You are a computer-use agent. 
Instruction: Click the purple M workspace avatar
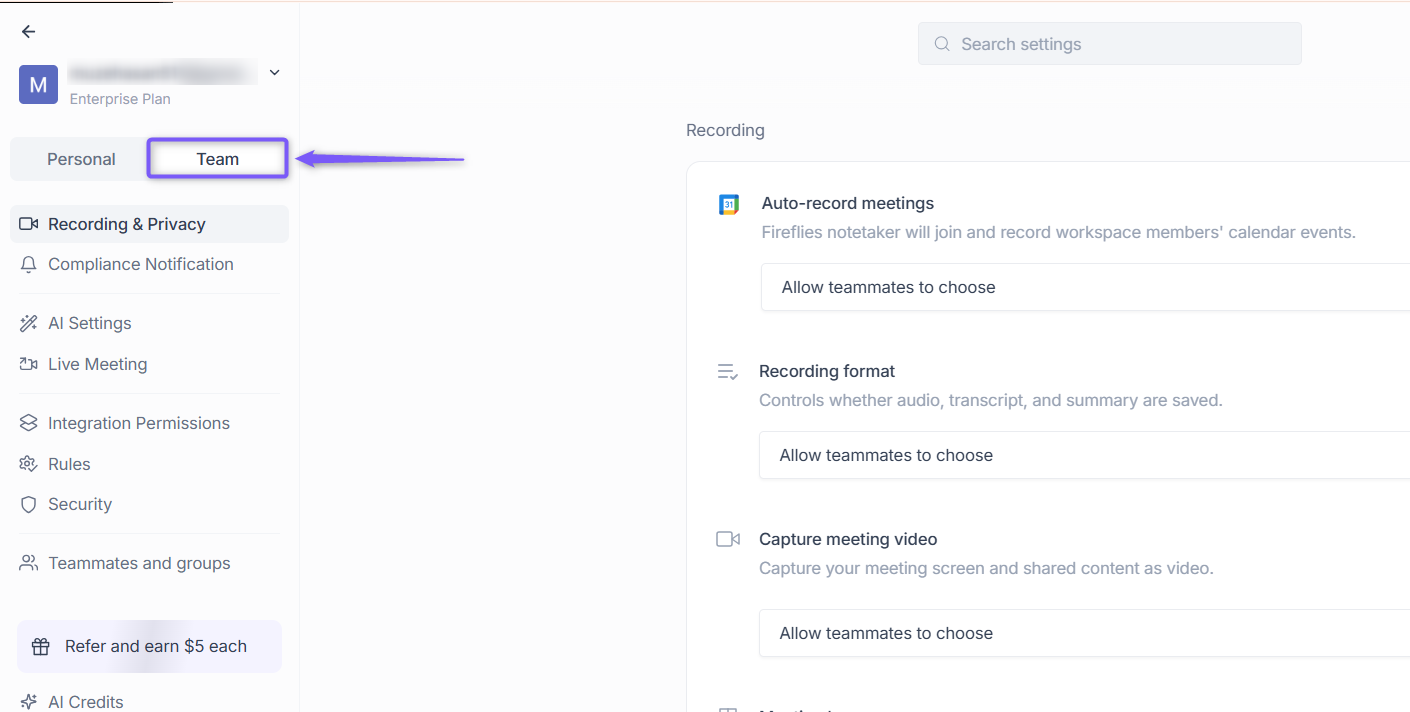[38, 85]
